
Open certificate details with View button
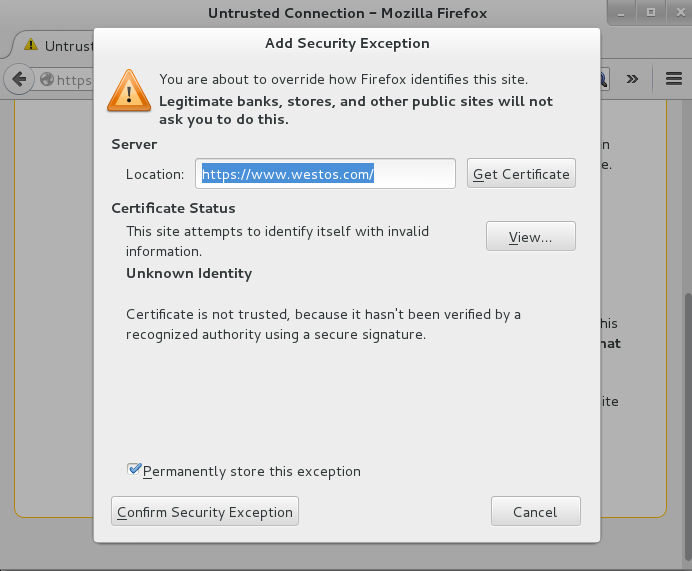click(x=530, y=237)
